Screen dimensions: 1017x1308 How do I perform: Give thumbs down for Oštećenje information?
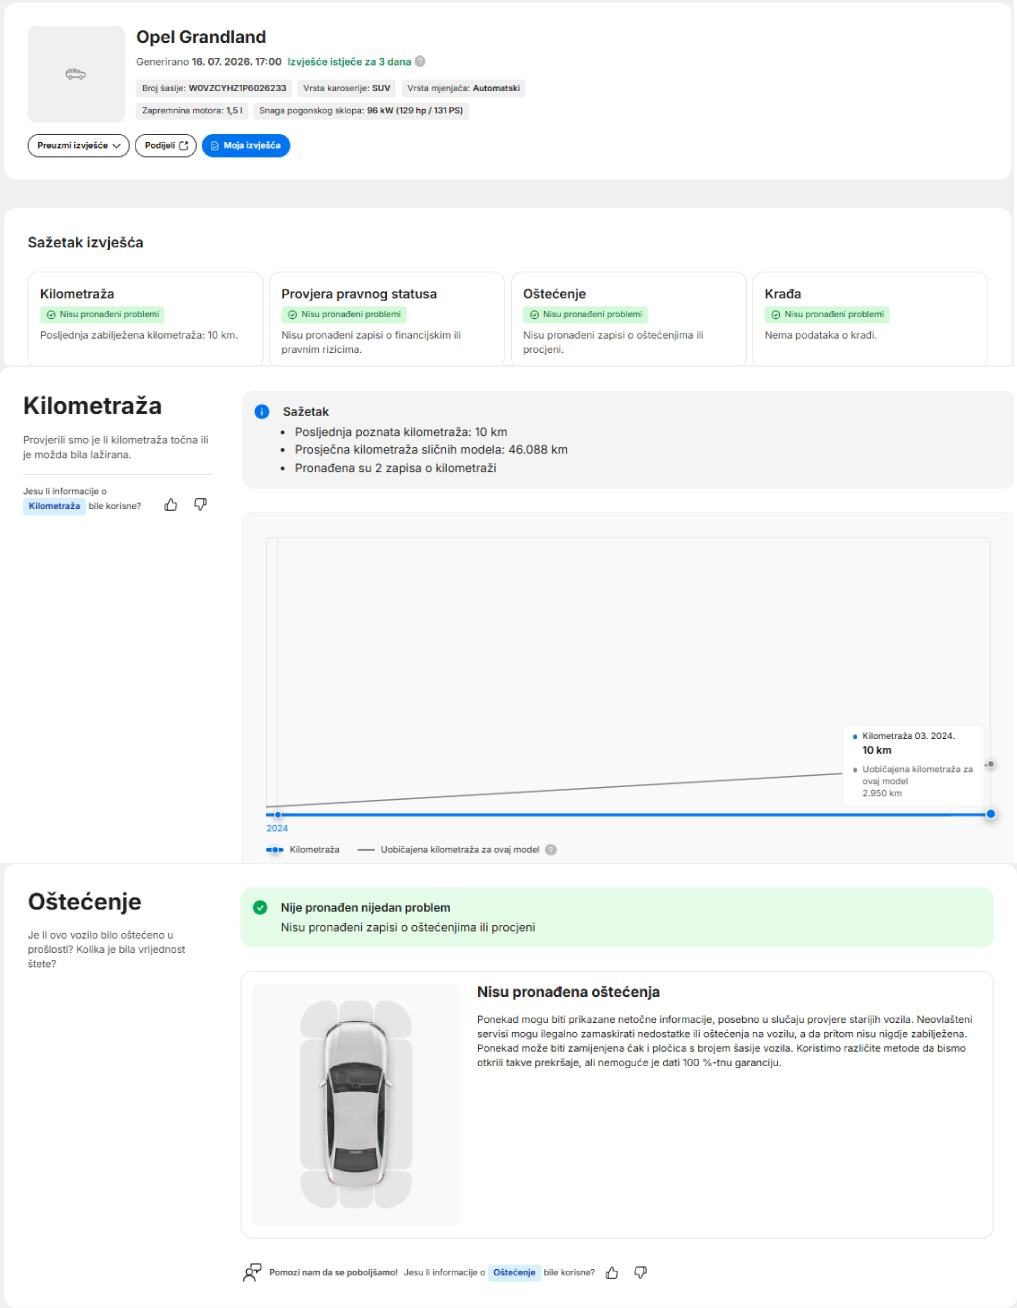(x=641, y=1273)
